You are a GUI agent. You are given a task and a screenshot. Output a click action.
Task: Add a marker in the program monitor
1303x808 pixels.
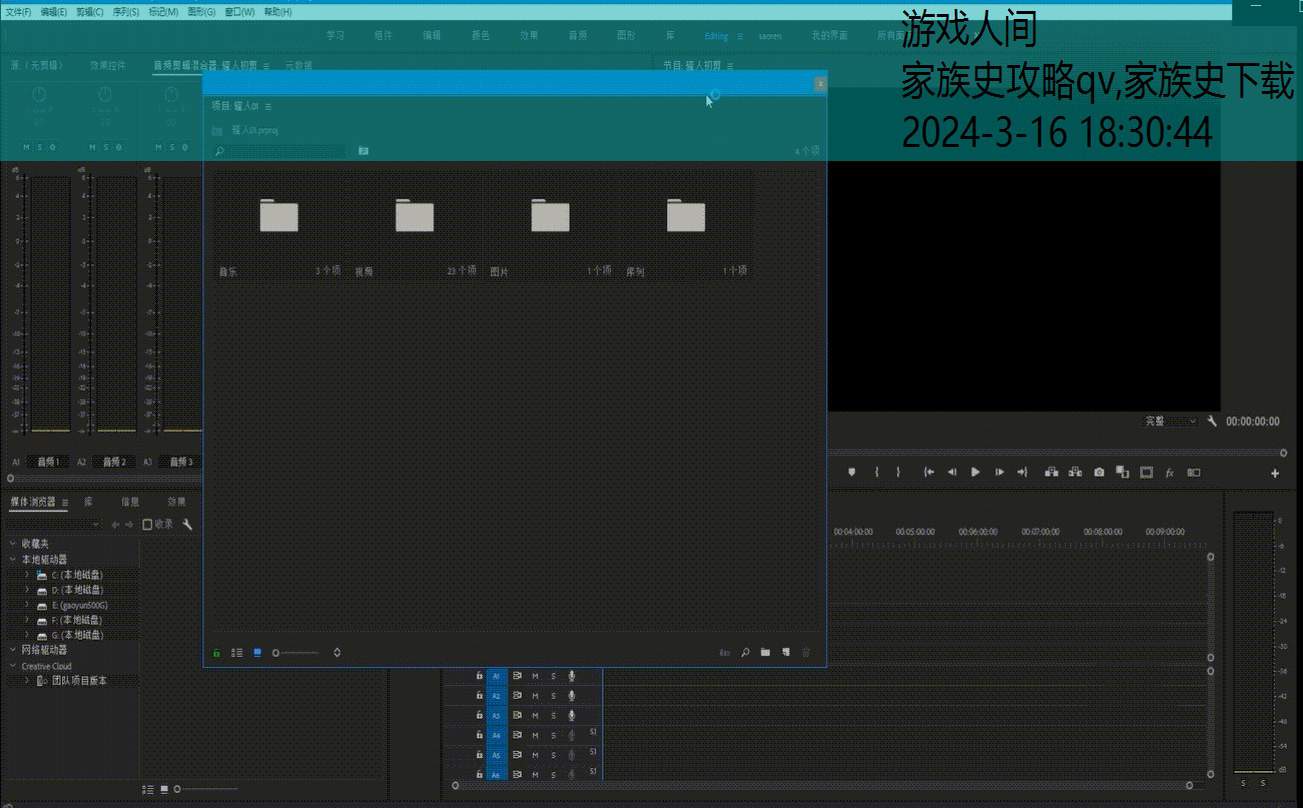tap(852, 472)
